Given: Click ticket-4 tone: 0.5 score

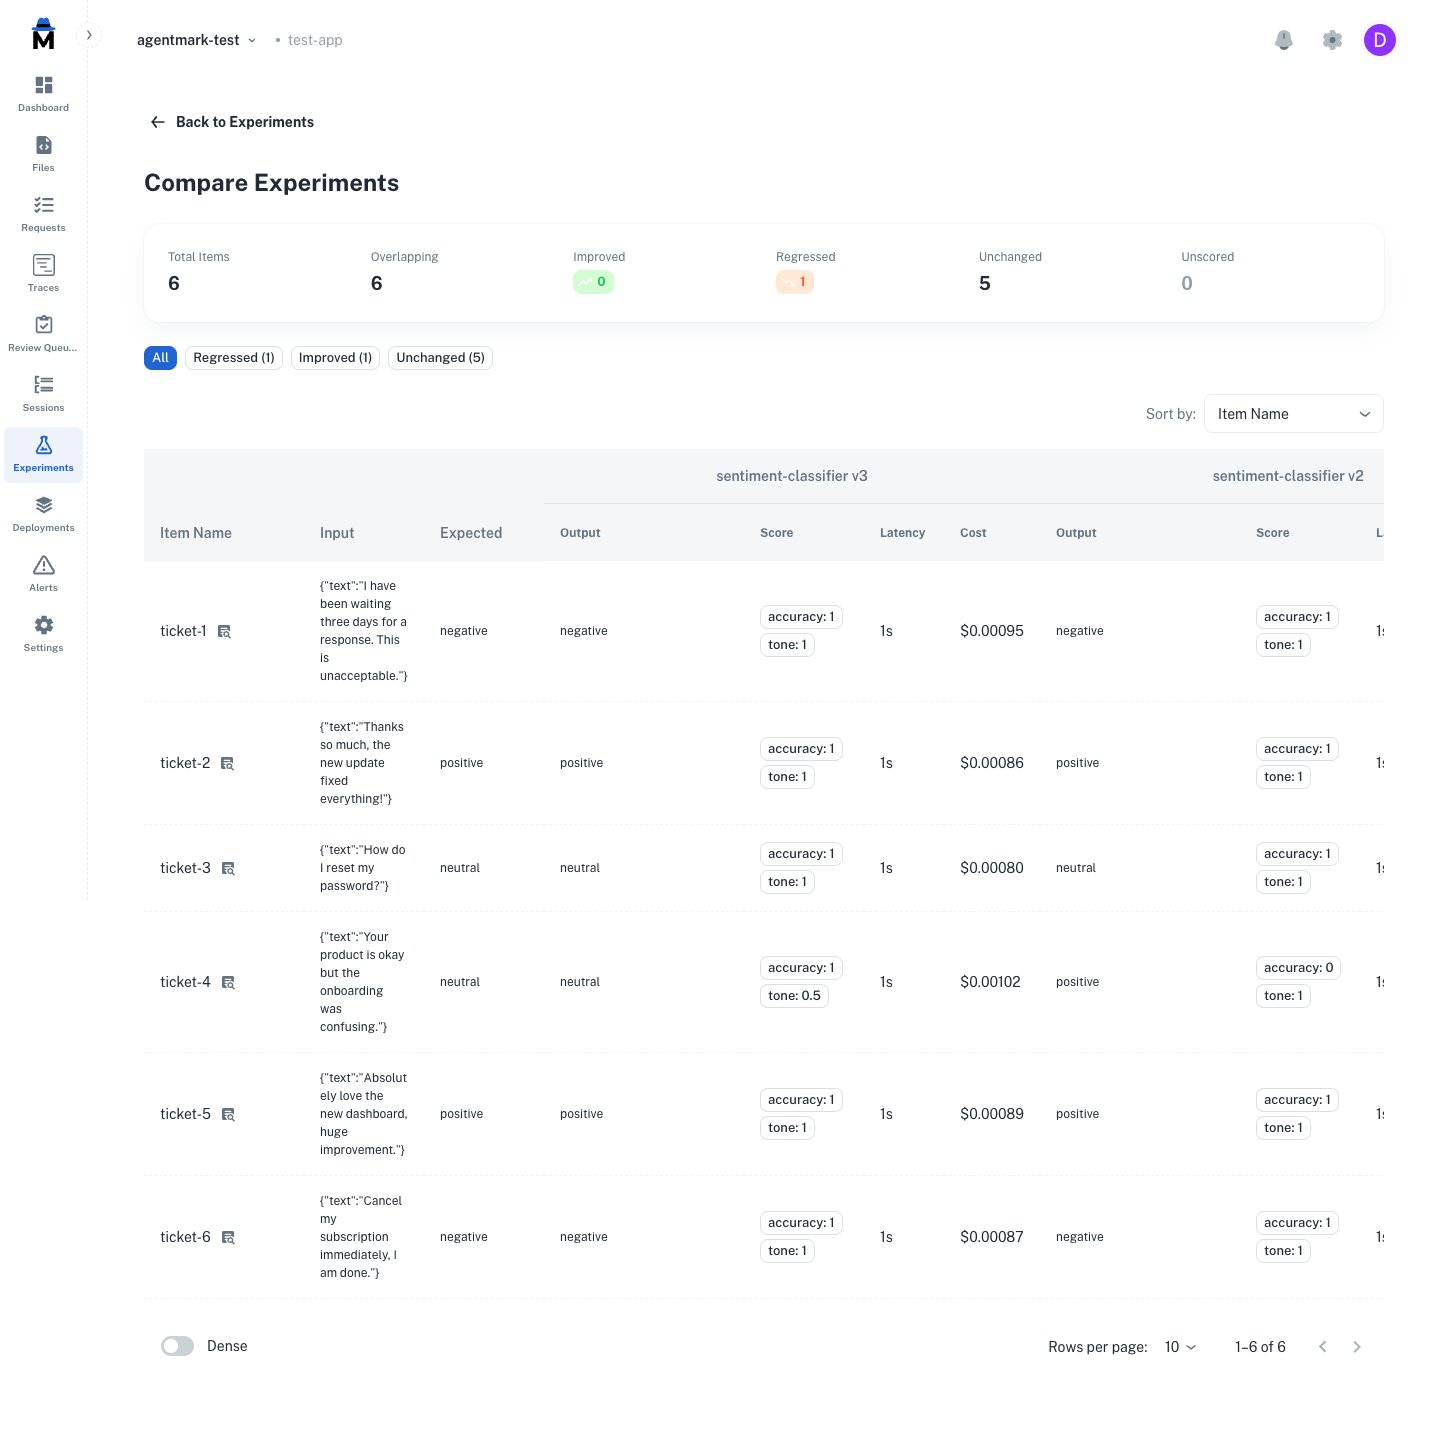Looking at the screenshot, I should pos(794,996).
